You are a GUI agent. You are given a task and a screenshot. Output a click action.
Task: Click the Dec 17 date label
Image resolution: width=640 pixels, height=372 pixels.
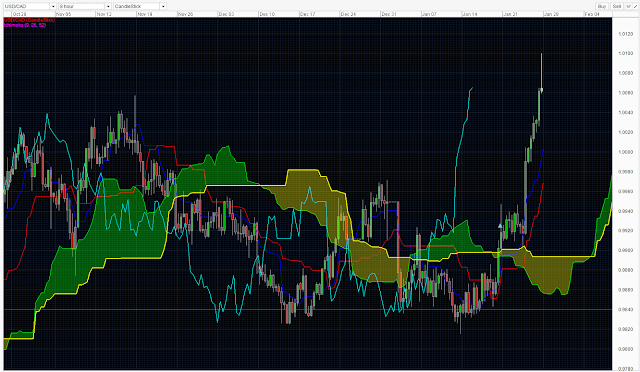click(x=307, y=14)
